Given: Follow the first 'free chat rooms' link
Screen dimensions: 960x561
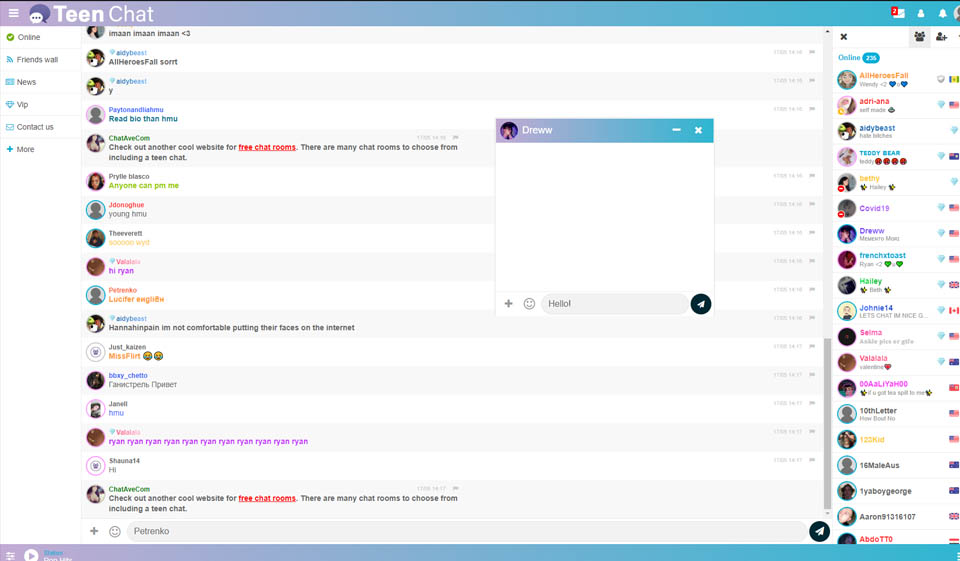Looking at the screenshot, I should (x=267, y=147).
